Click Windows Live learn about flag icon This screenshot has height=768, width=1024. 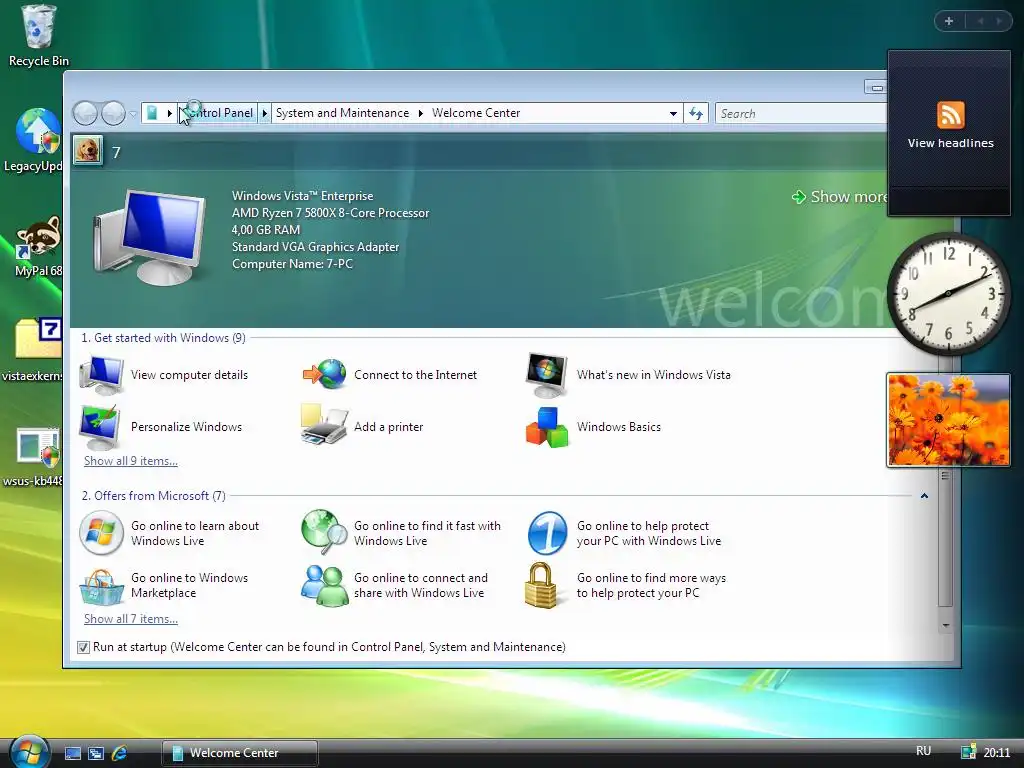point(101,533)
